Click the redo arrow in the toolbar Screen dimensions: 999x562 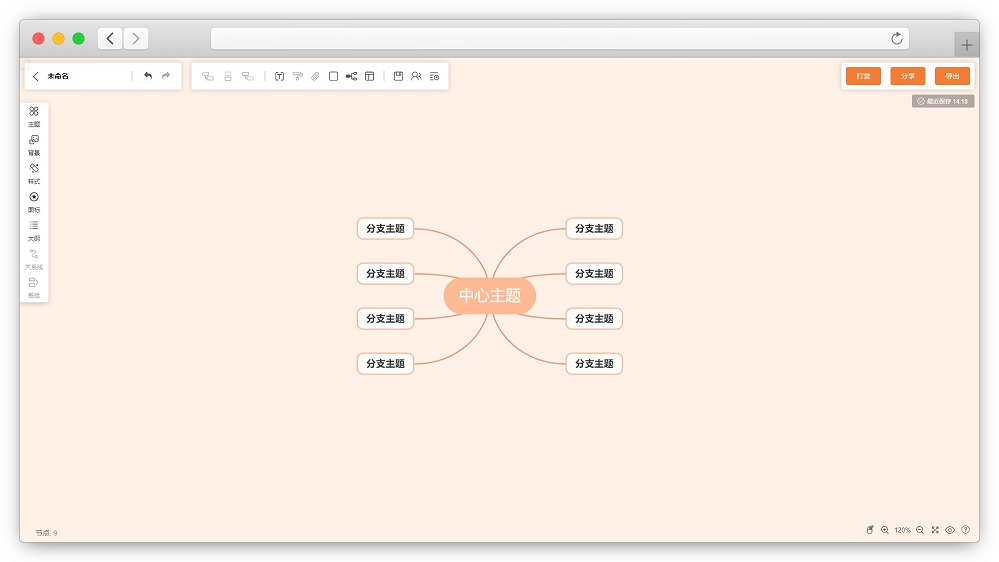(166, 76)
